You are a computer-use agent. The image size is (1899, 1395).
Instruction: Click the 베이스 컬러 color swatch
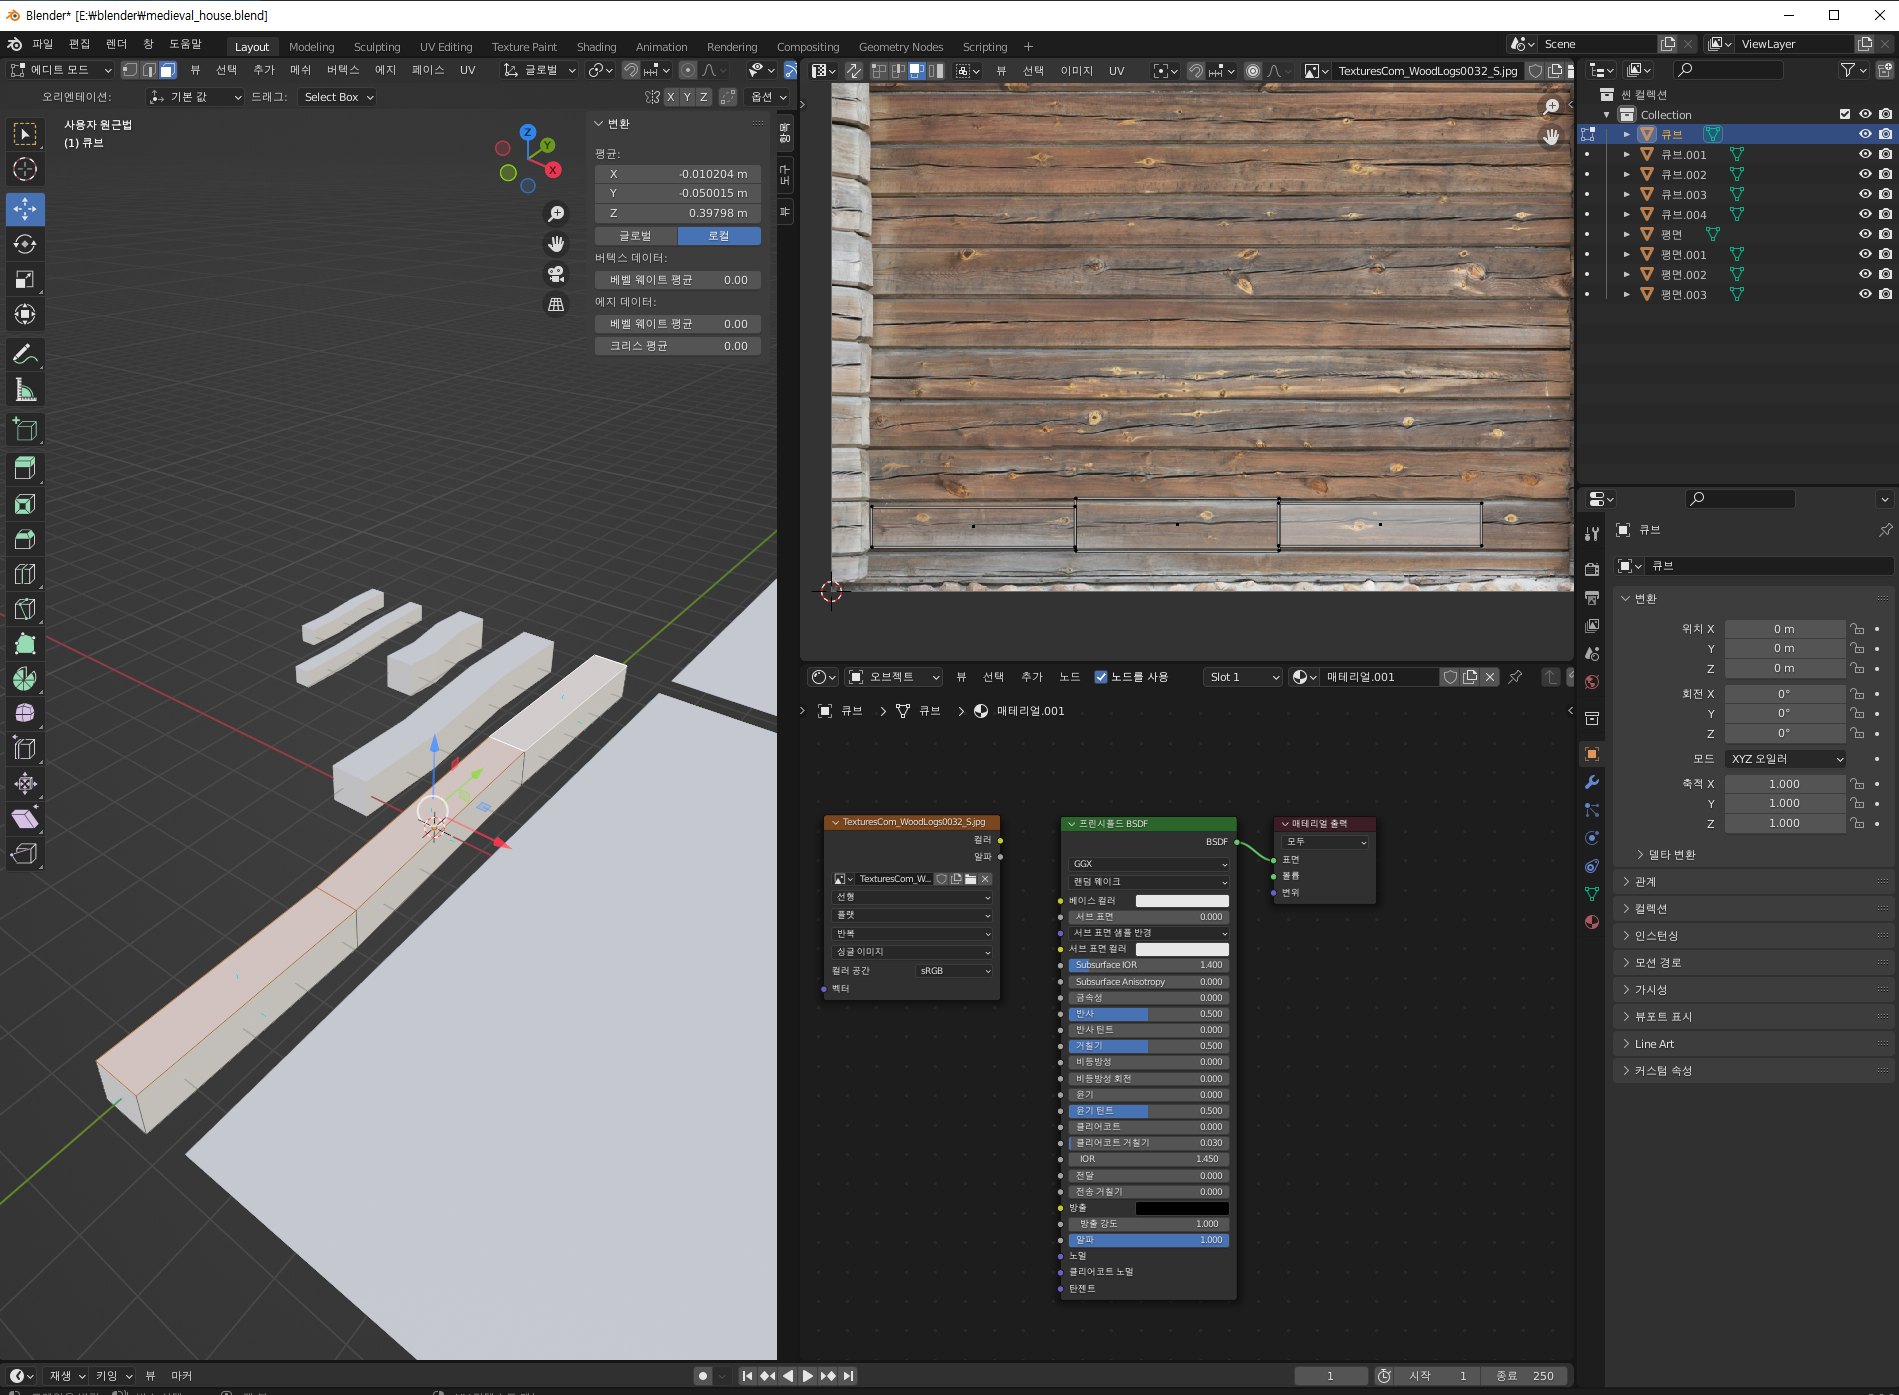1182,901
